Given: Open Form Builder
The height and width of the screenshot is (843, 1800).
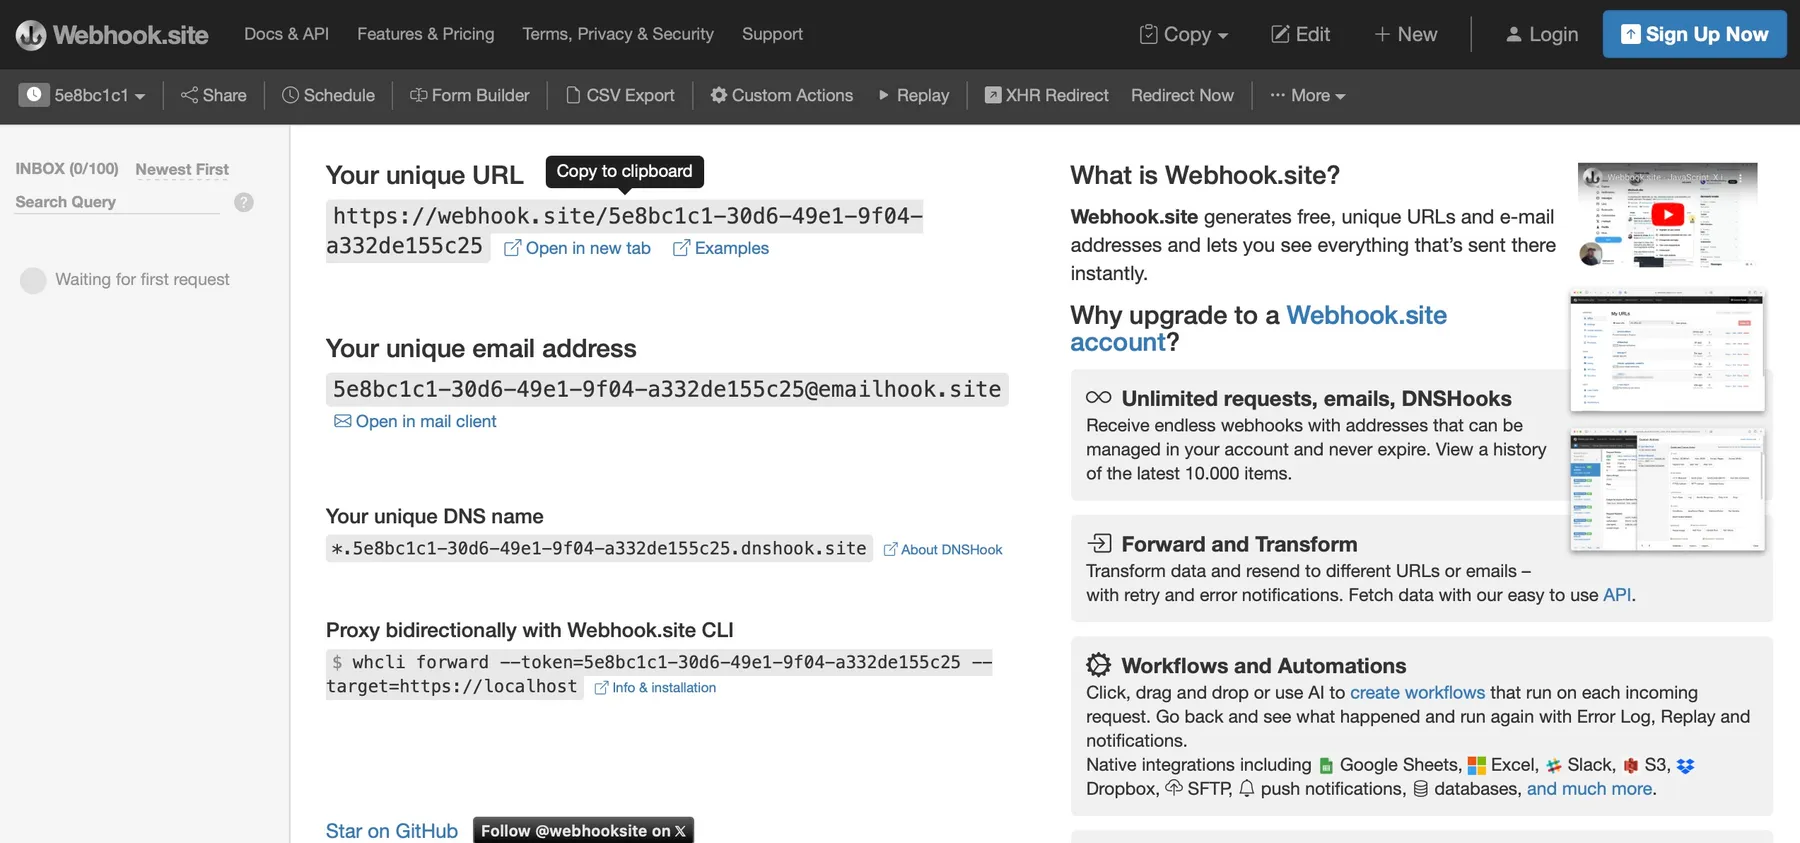Looking at the screenshot, I should point(469,95).
